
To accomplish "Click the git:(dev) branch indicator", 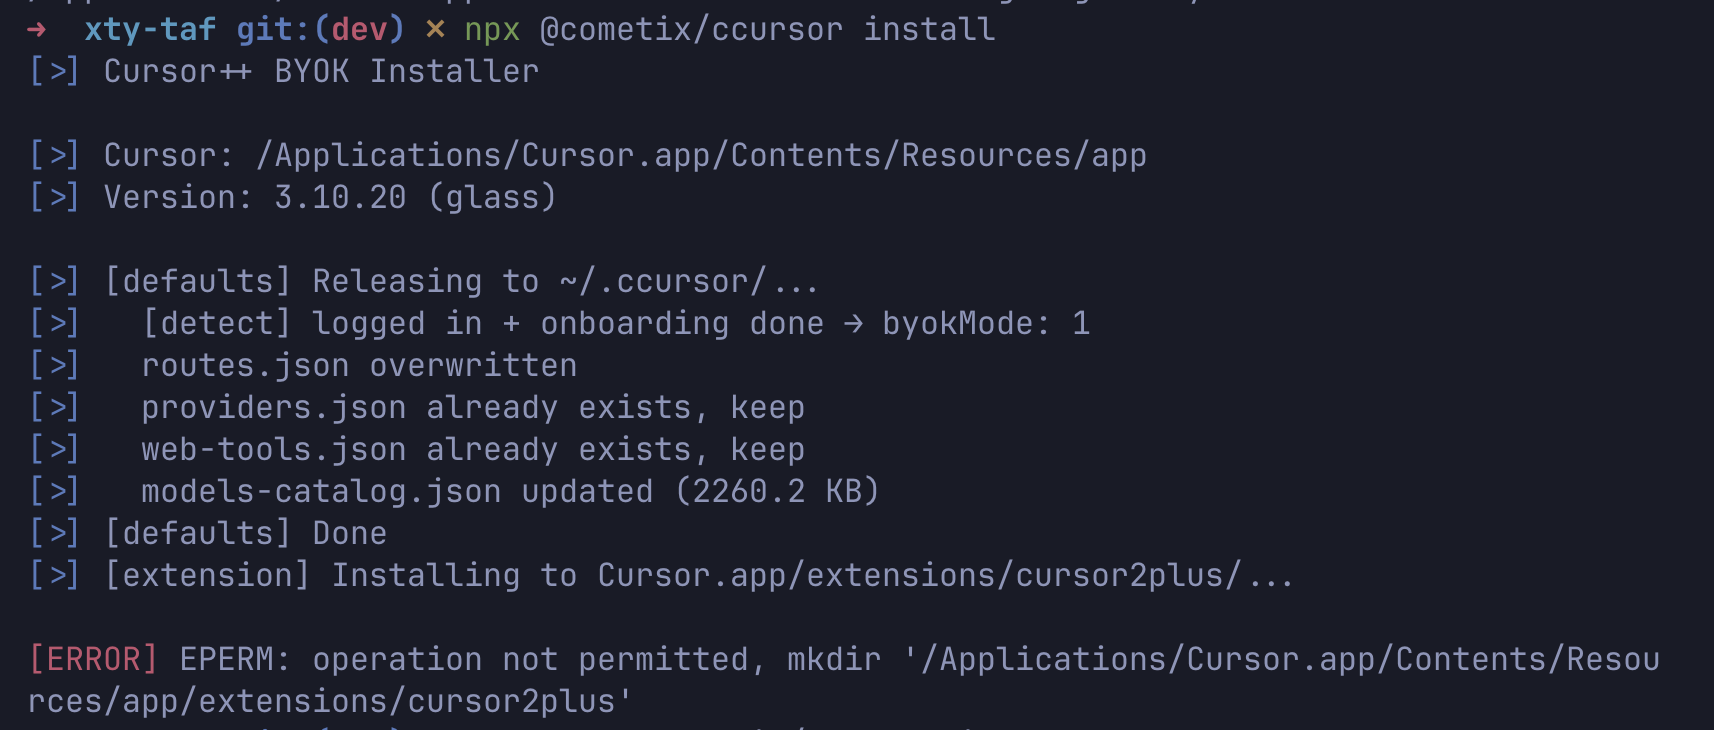I will coord(320,30).
